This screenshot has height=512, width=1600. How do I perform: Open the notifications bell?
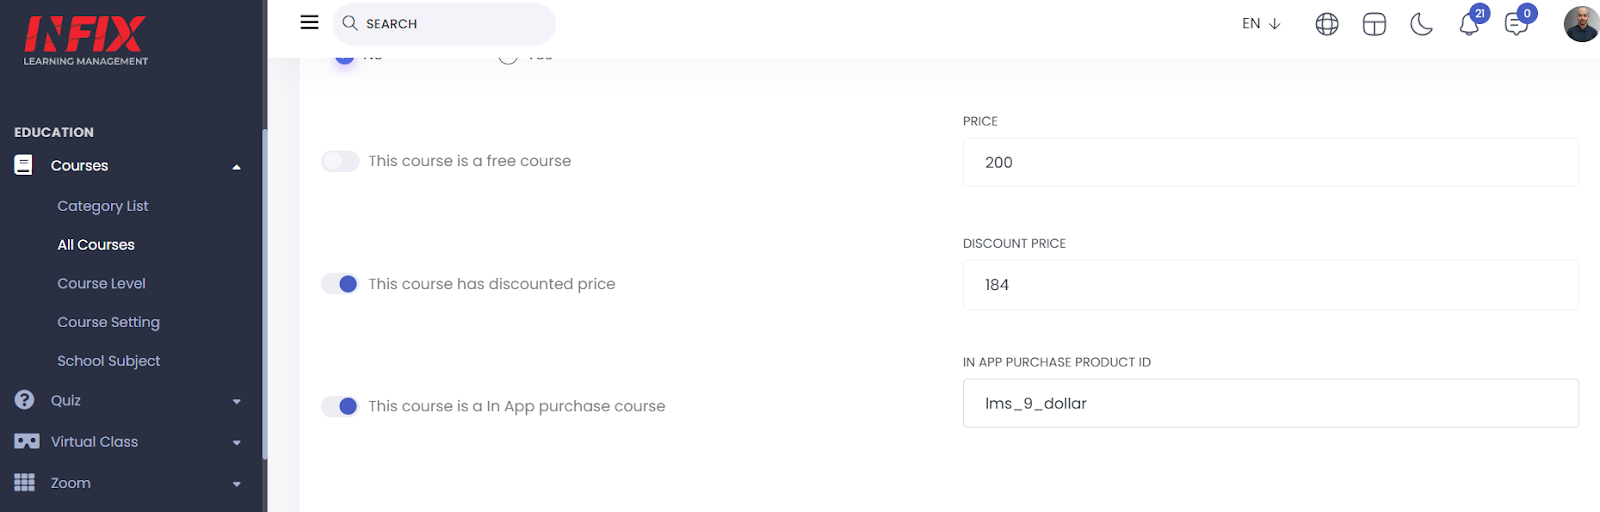click(x=1469, y=24)
